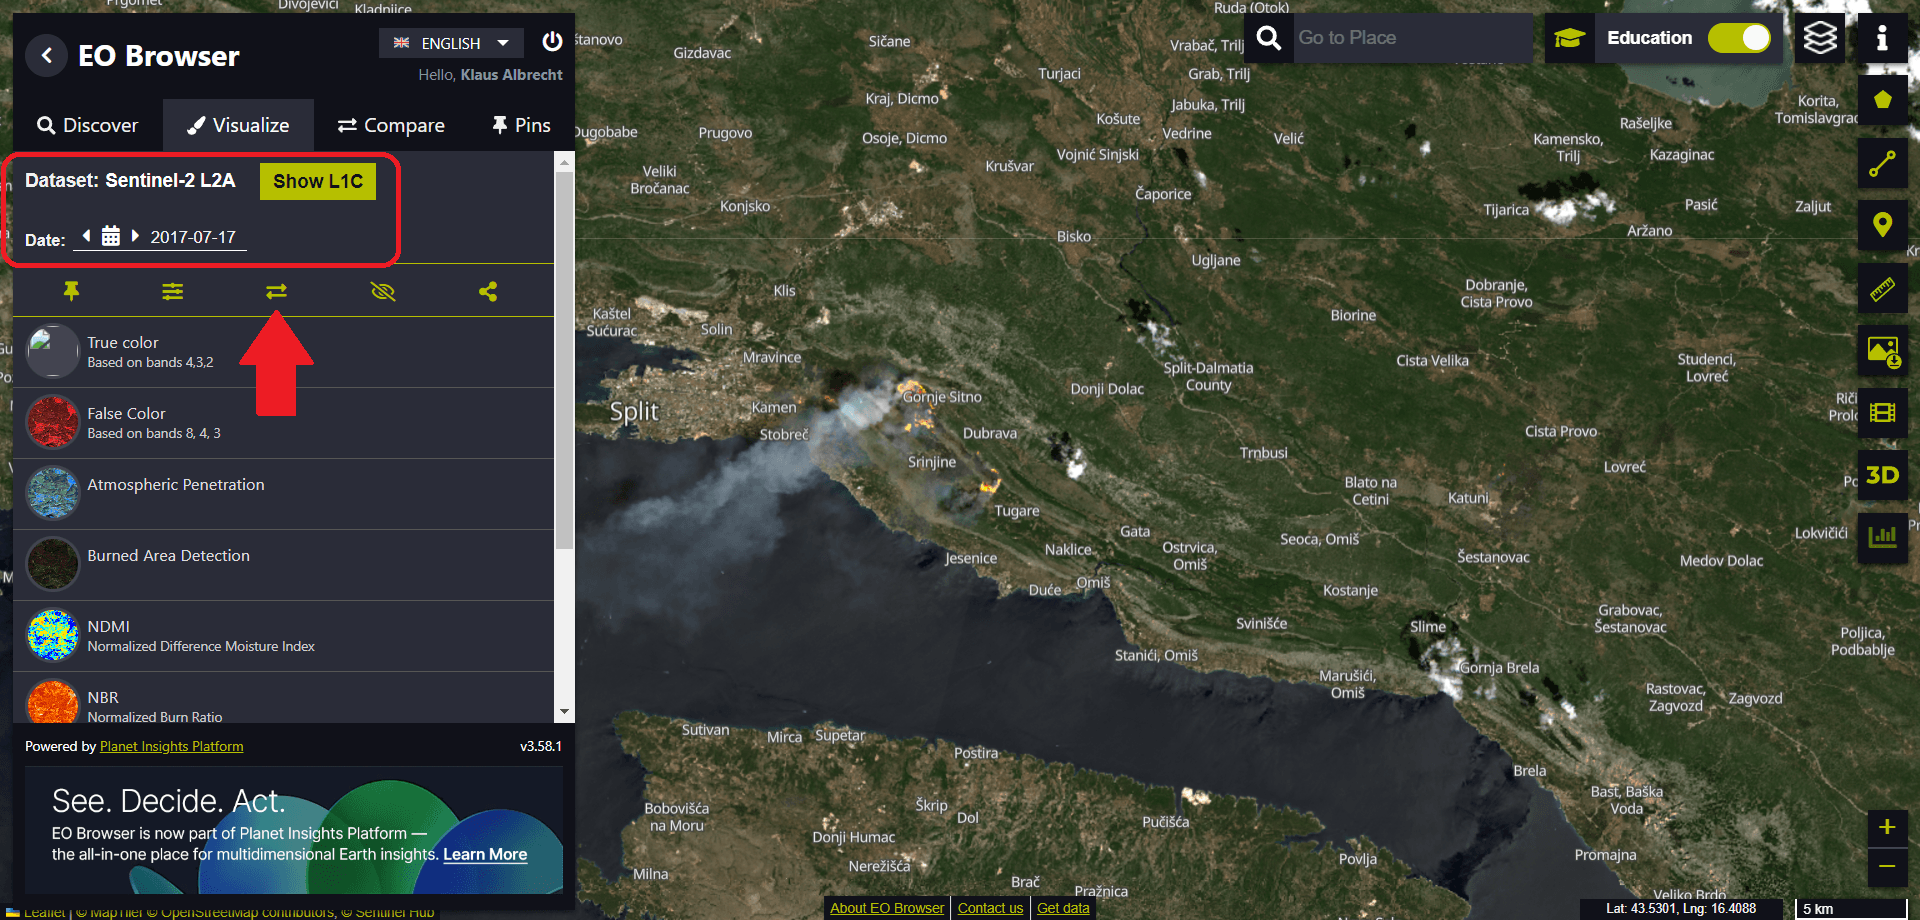
Task: Toggle the Education mode switch
Action: tap(1739, 38)
